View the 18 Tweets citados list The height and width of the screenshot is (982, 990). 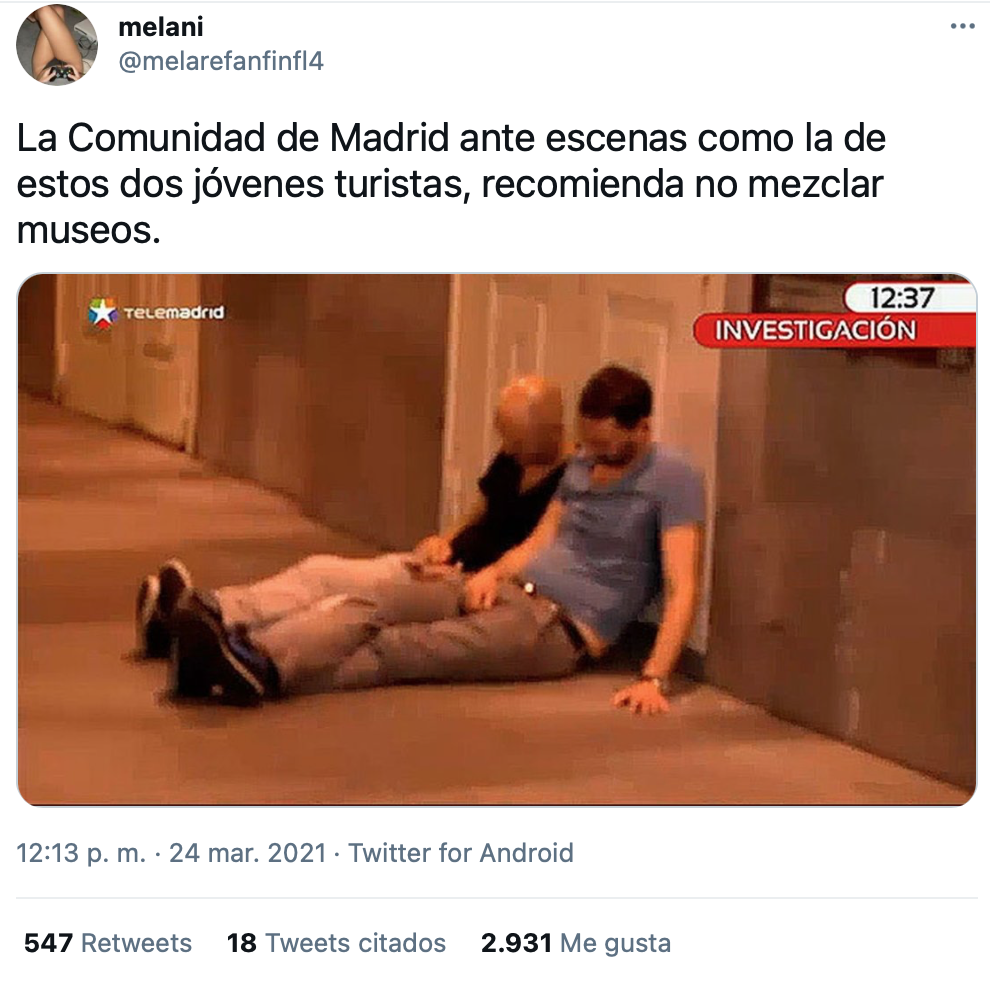(337, 943)
